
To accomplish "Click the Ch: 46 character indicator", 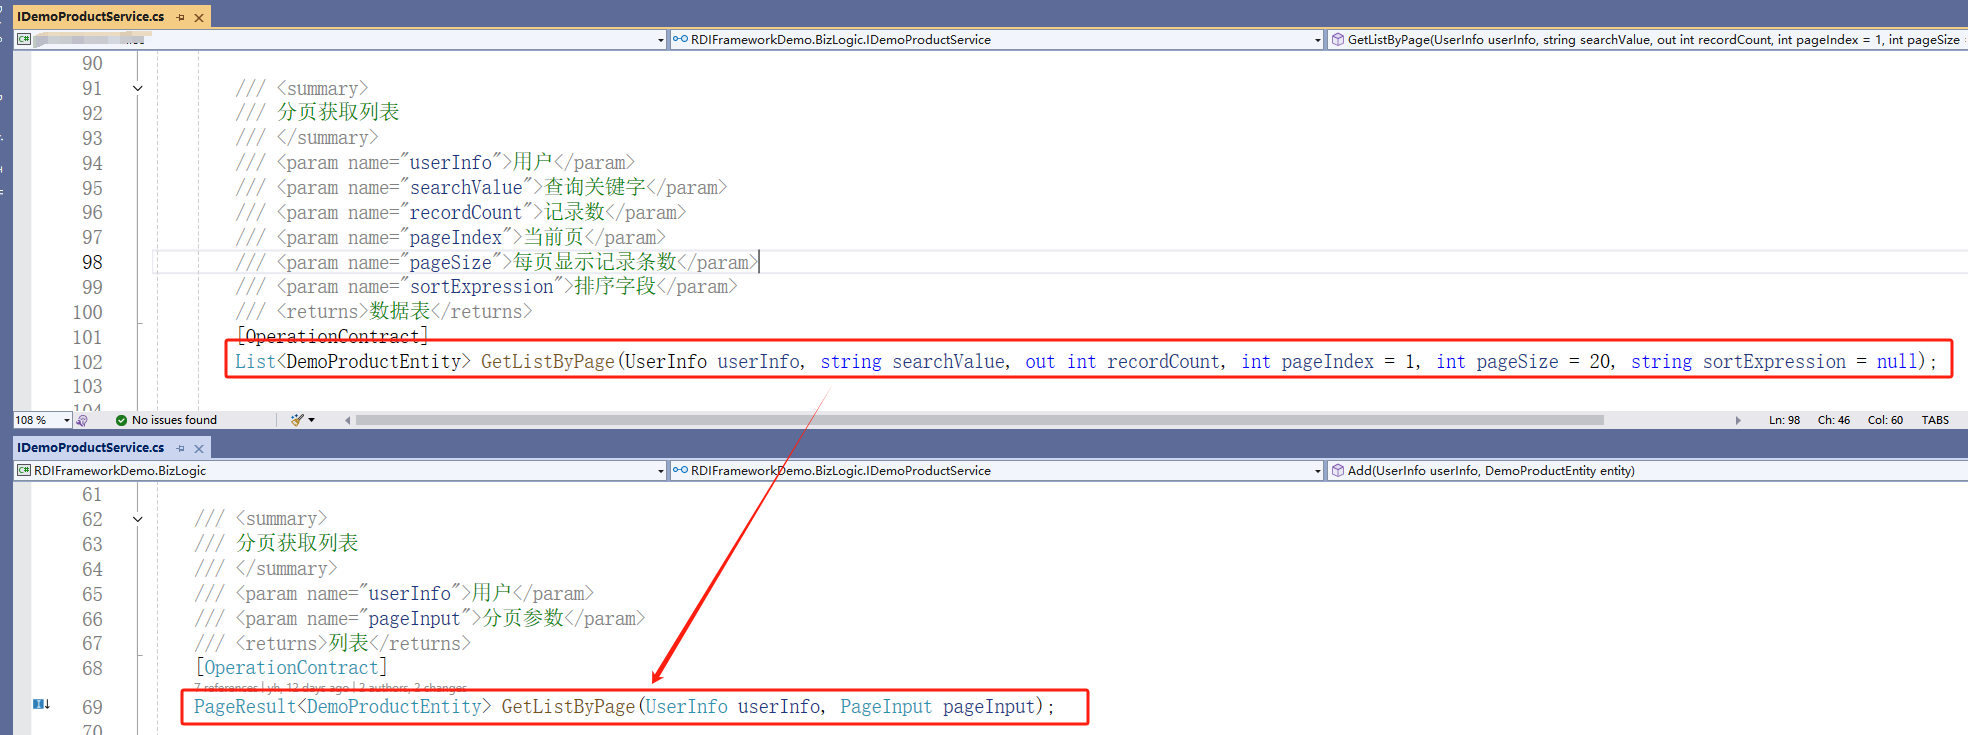I will 1834,420.
